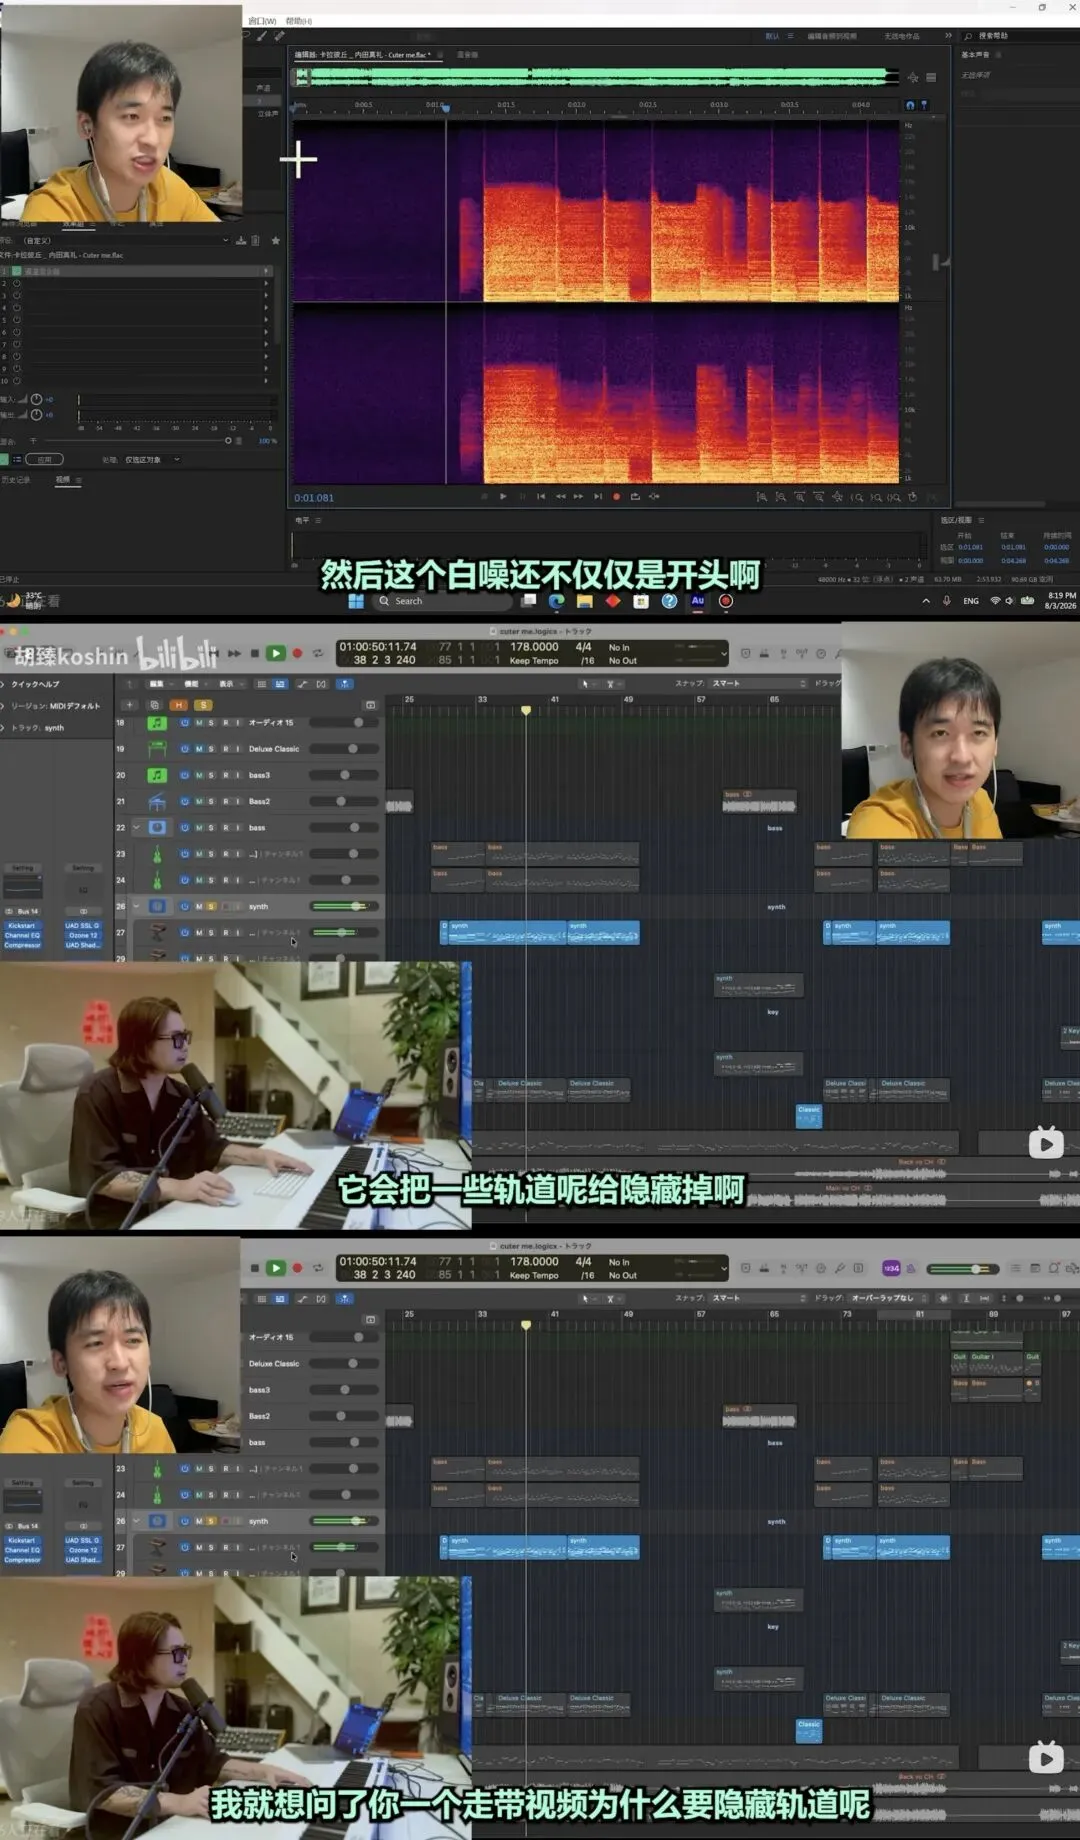This screenshot has width=1080, height=1840.
Task: Click the delete preset trash icon in the effects rack
Action: [255, 240]
